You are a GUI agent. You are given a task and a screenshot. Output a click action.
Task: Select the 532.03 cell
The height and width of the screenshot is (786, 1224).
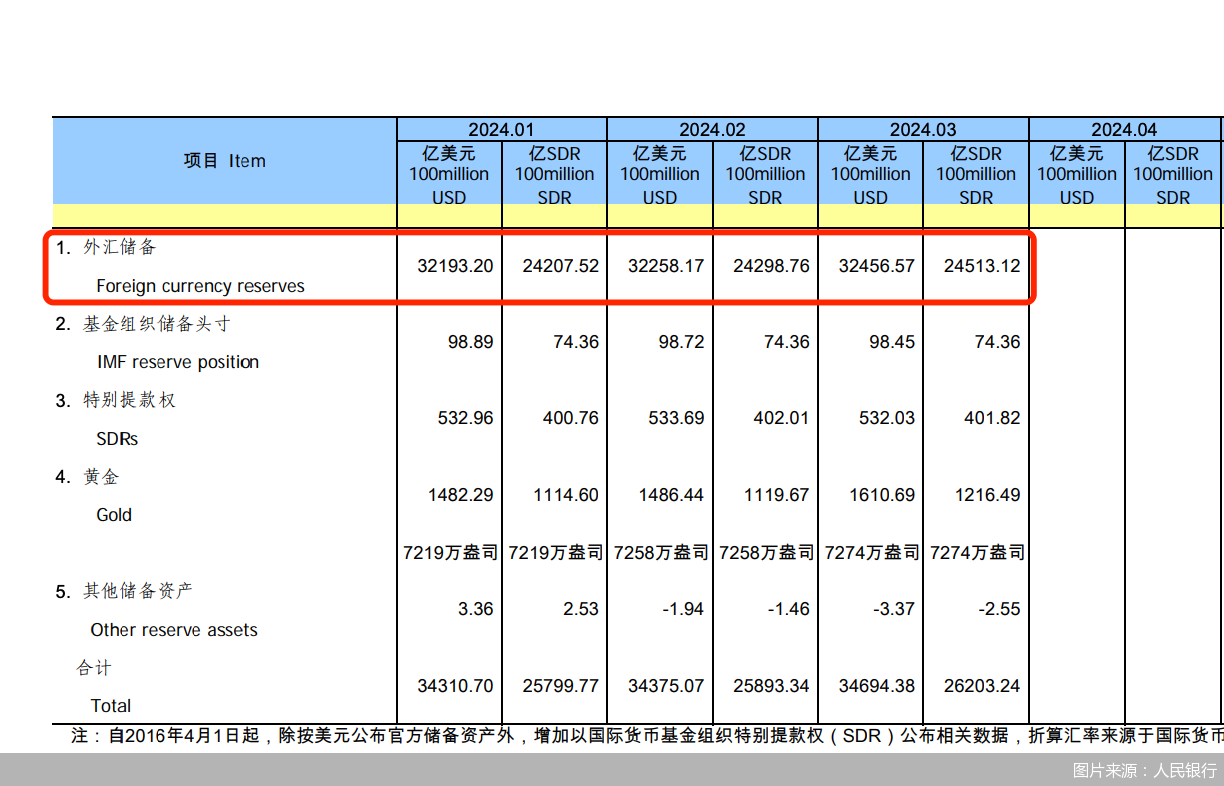(x=887, y=418)
